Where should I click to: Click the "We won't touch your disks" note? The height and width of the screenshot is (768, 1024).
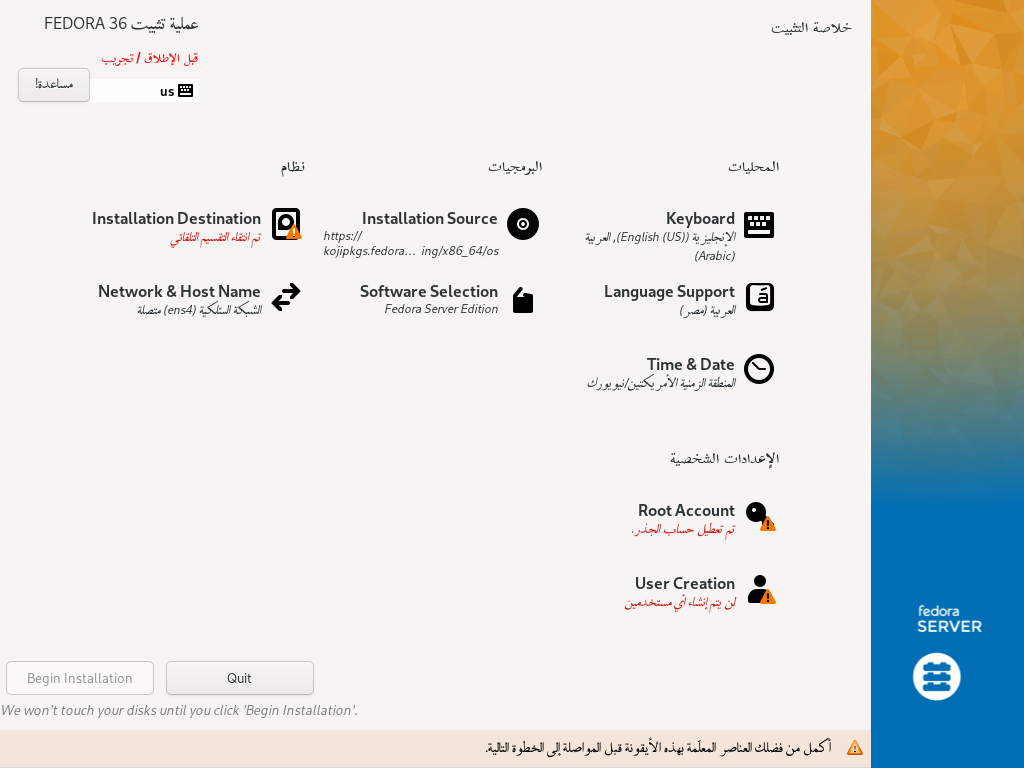click(x=180, y=711)
